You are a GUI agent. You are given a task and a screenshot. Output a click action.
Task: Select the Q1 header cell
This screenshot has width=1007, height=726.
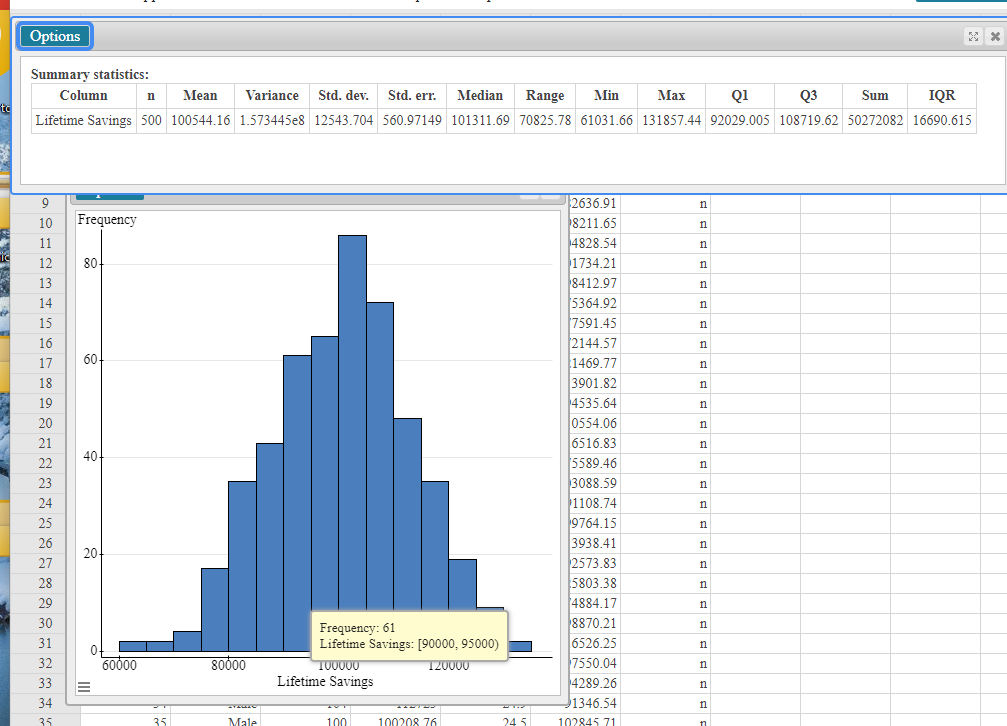click(740, 95)
